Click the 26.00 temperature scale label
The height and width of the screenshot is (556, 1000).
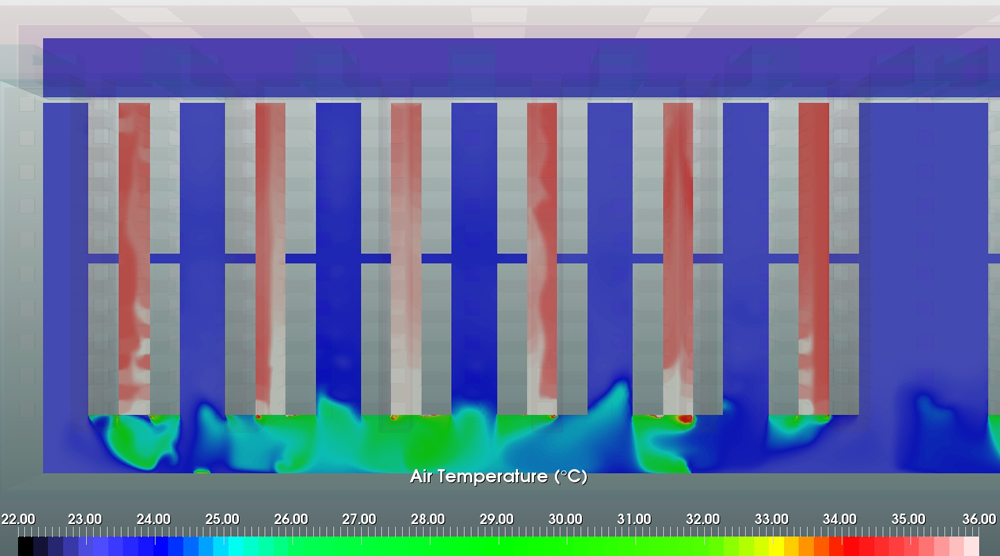point(290,519)
